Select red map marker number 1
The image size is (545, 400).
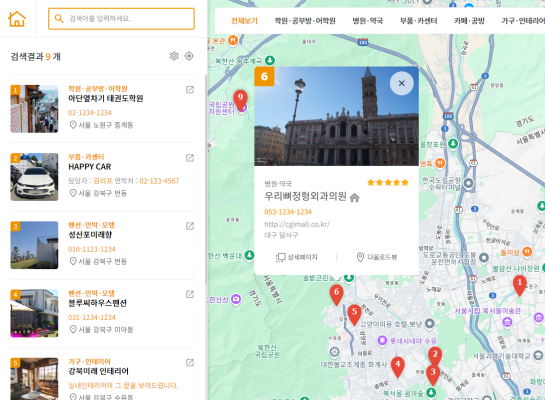tap(520, 285)
